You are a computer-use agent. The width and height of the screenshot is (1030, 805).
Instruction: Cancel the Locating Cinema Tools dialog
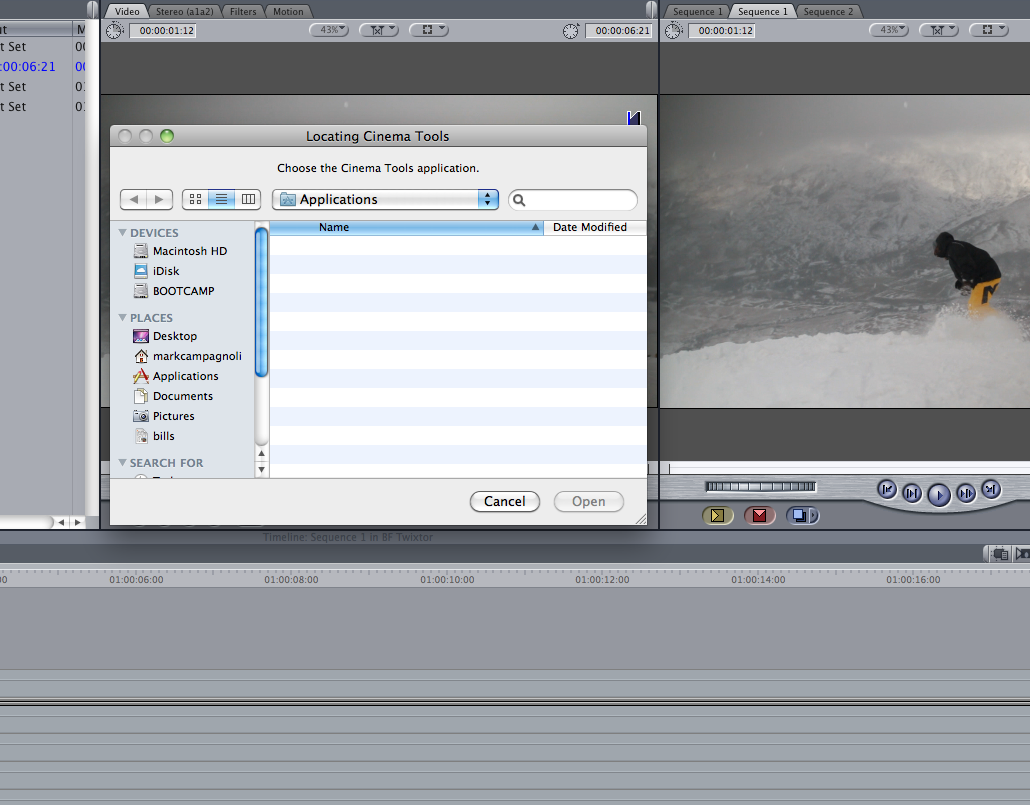(504, 501)
